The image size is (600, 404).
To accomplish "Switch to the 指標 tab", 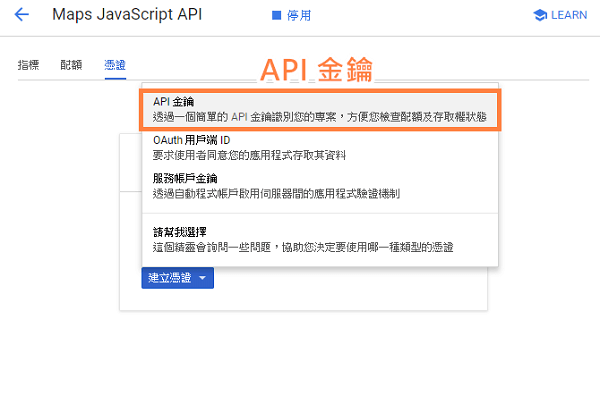I will [x=28, y=65].
